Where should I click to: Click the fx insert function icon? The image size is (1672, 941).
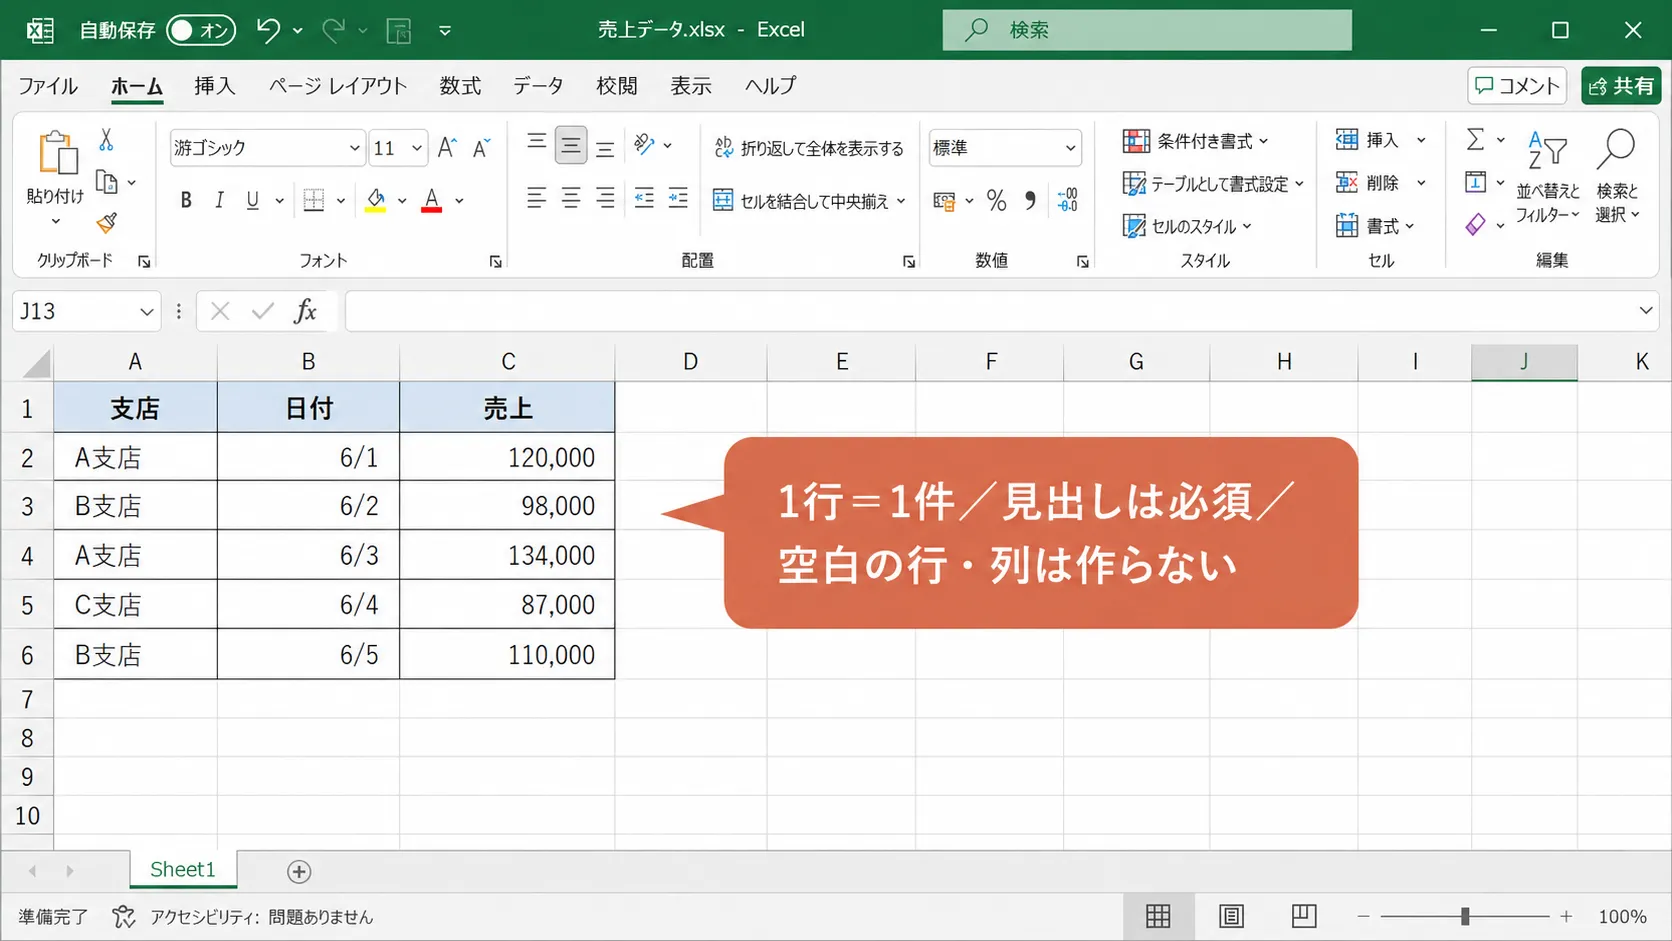pyautogui.click(x=305, y=311)
